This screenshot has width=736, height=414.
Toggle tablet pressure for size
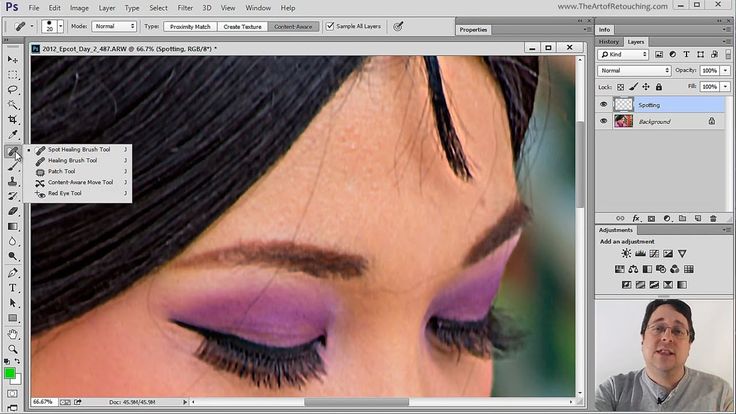tap(398, 26)
